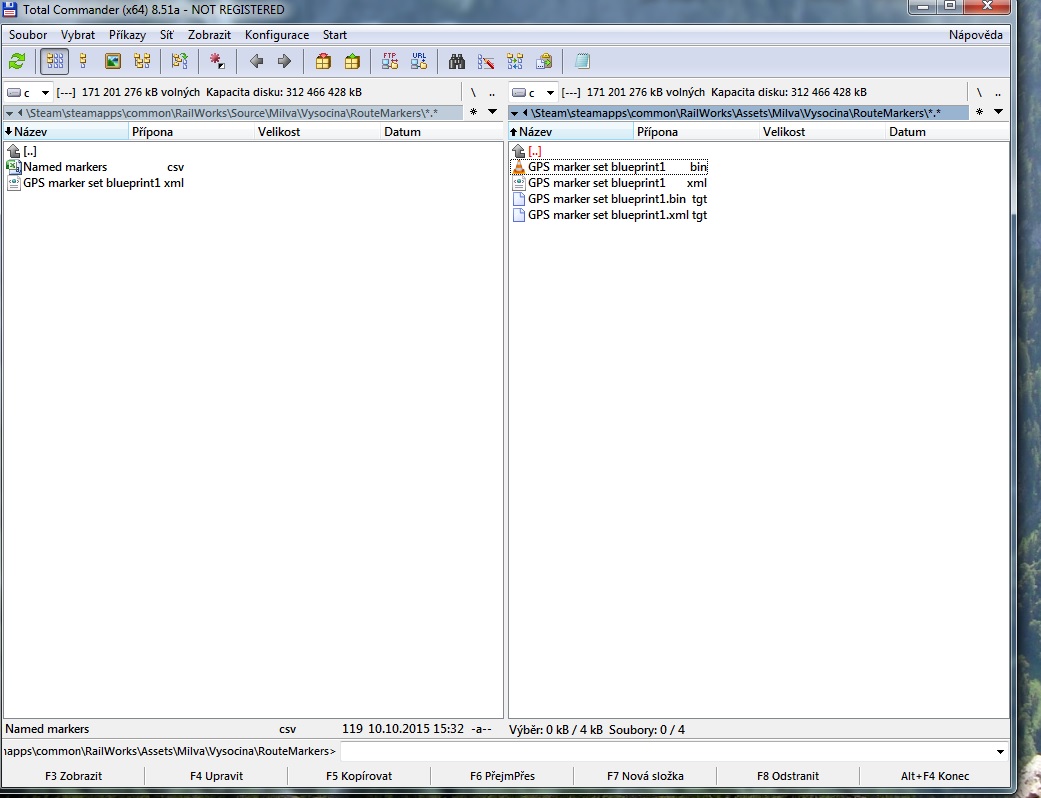
Task: Click the clipboard folder icon beside Synchronize
Action: (544, 62)
